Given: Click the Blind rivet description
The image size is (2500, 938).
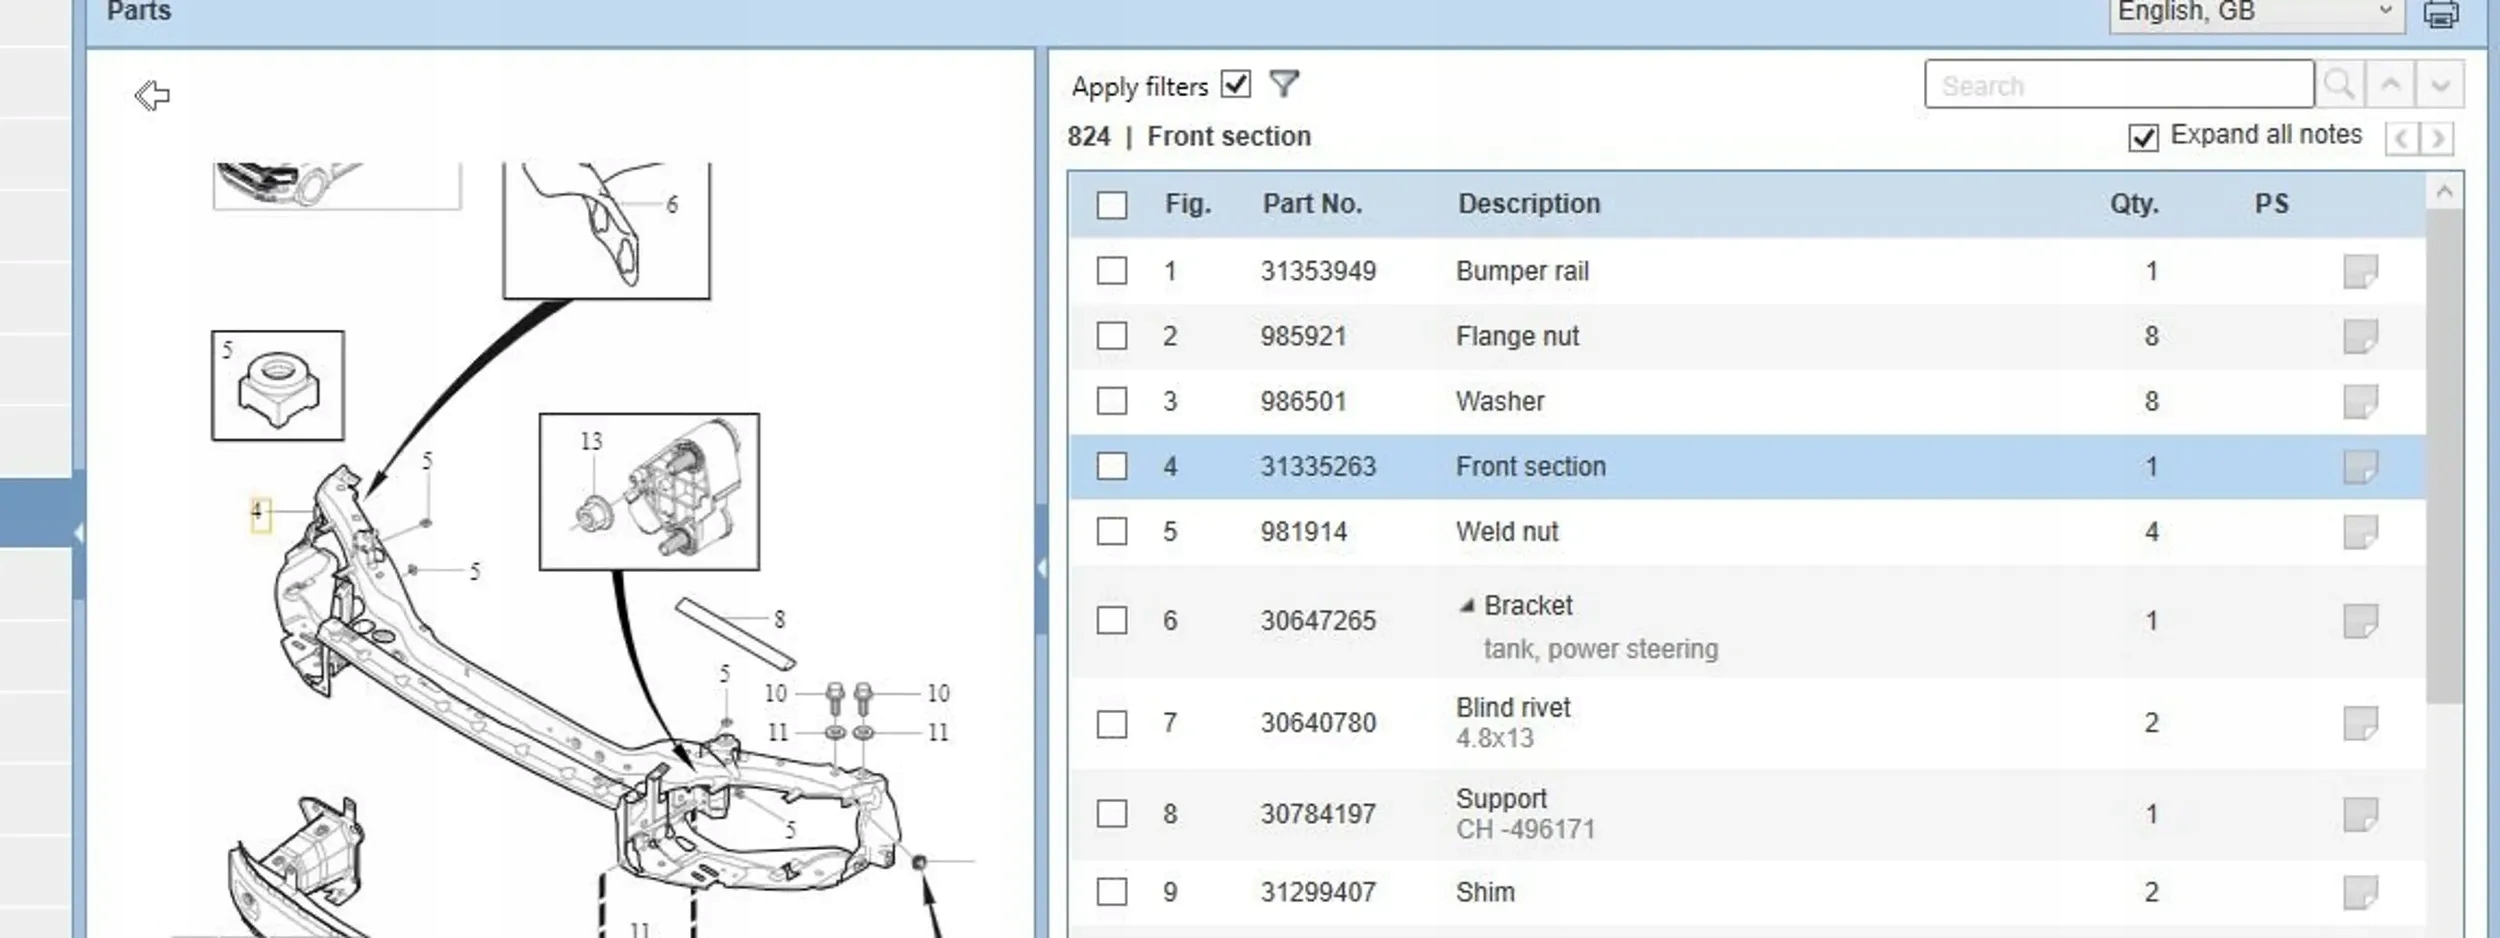Looking at the screenshot, I should point(1513,707).
